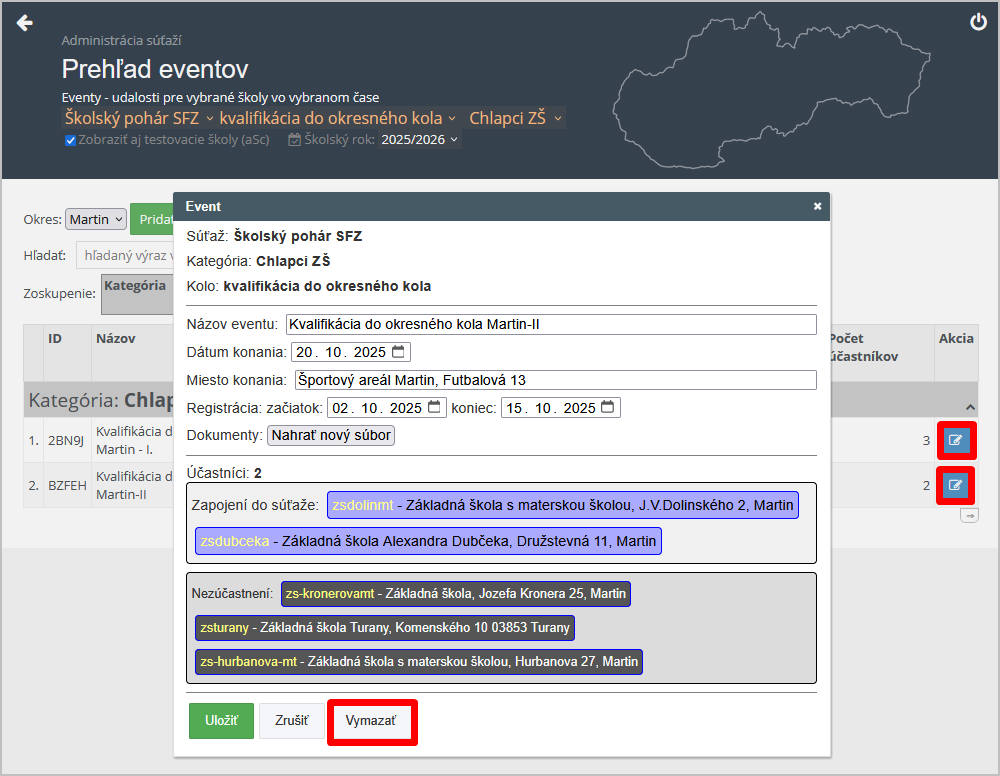
Task: Click the Vymazať delete button
Action: [371, 721]
